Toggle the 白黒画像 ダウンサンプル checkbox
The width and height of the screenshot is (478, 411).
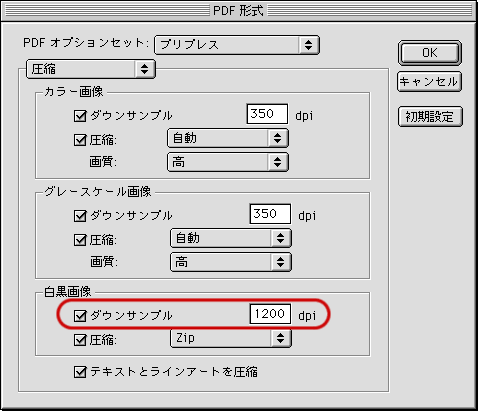[x=80, y=316]
